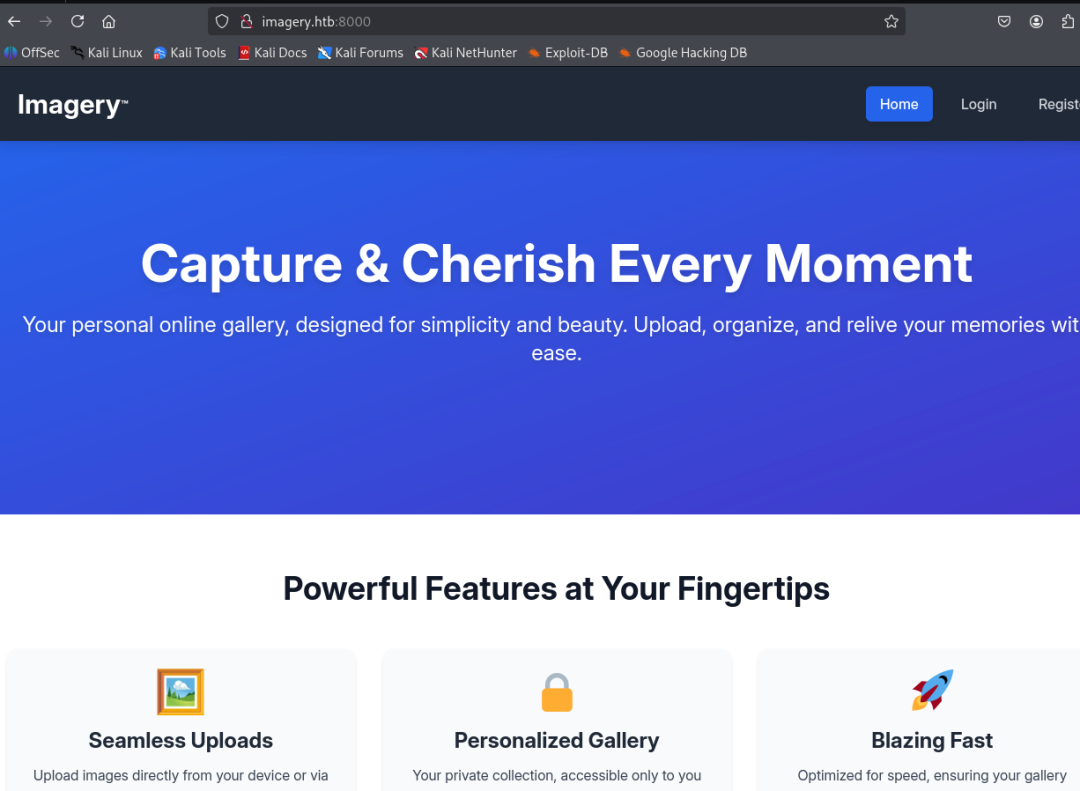Open Google Hacking DB bookmark
Viewport: 1080px width, 791px height.
[683, 53]
